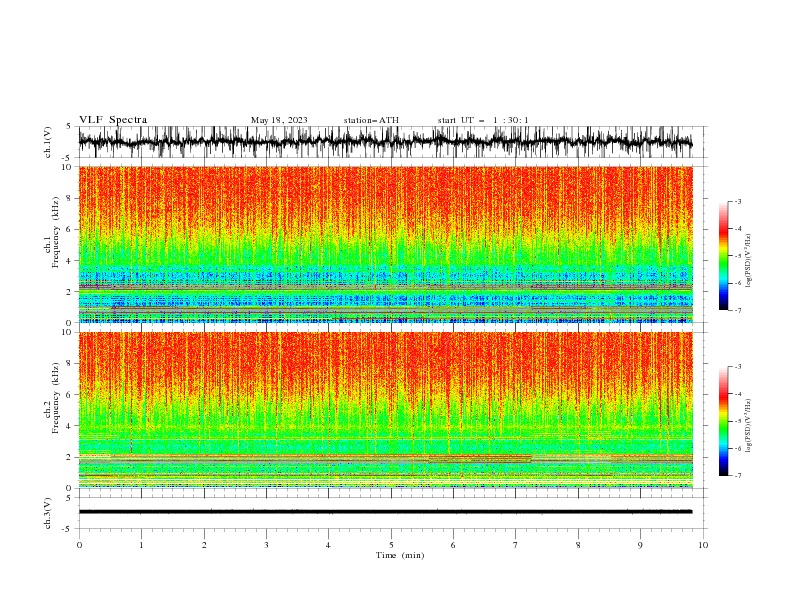This screenshot has width=792, height=612.
Task: Click the "-7" label on ch.1 colorbar
Action: [738, 310]
